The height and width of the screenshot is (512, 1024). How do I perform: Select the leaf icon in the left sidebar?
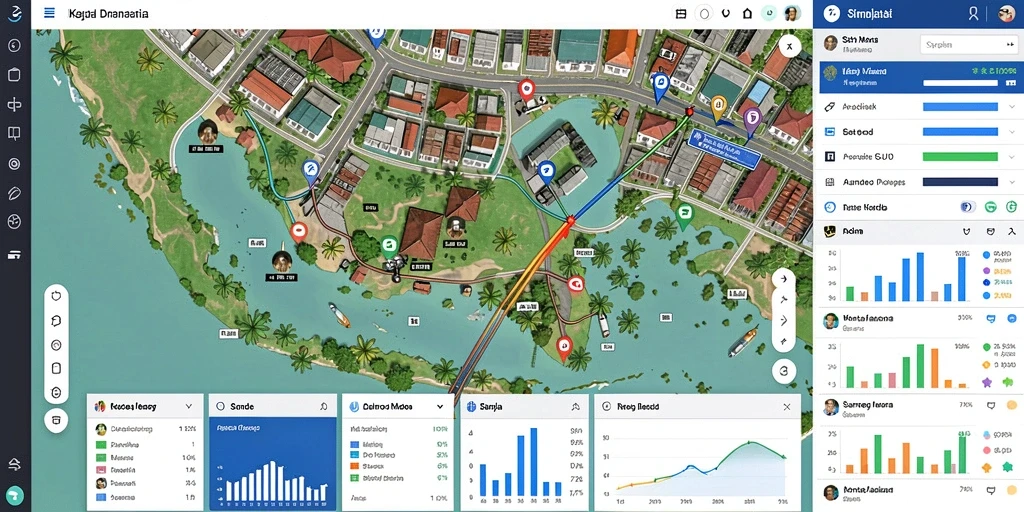[14, 193]
